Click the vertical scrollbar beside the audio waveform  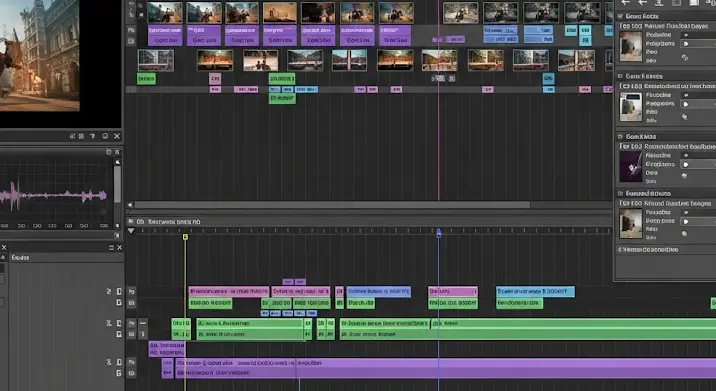click(117, 185)
